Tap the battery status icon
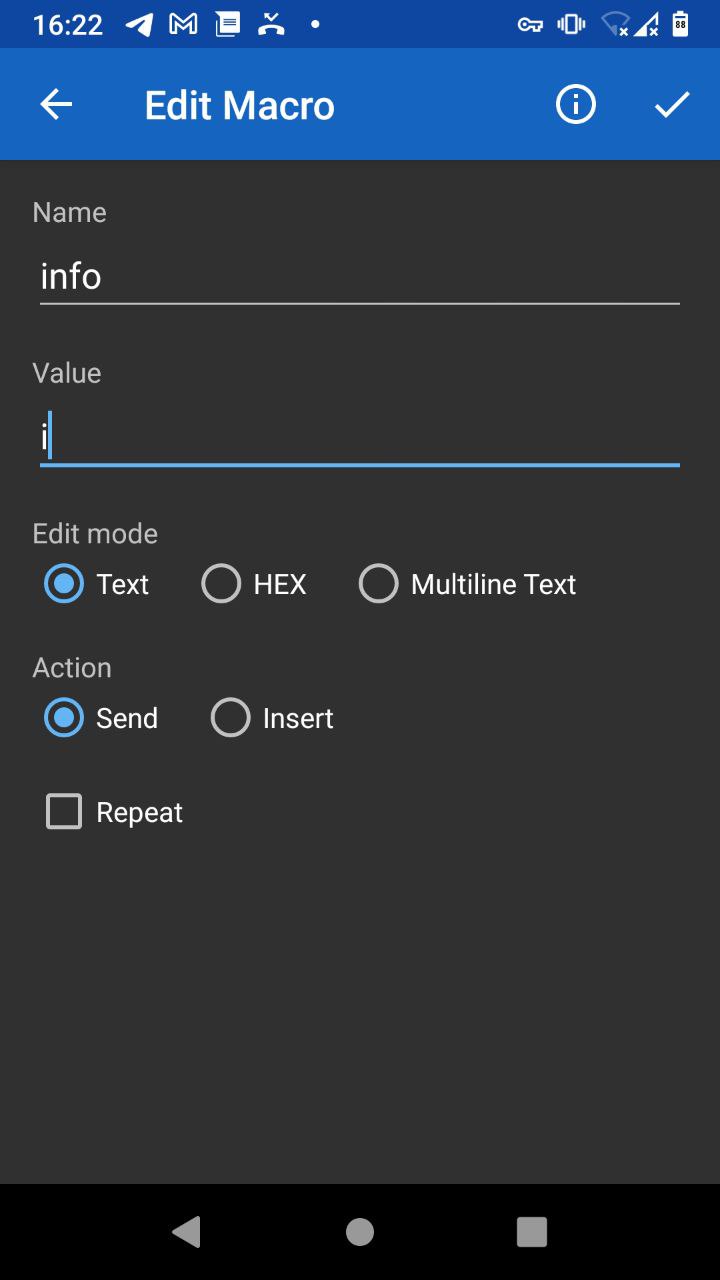 tap(680, 24)
